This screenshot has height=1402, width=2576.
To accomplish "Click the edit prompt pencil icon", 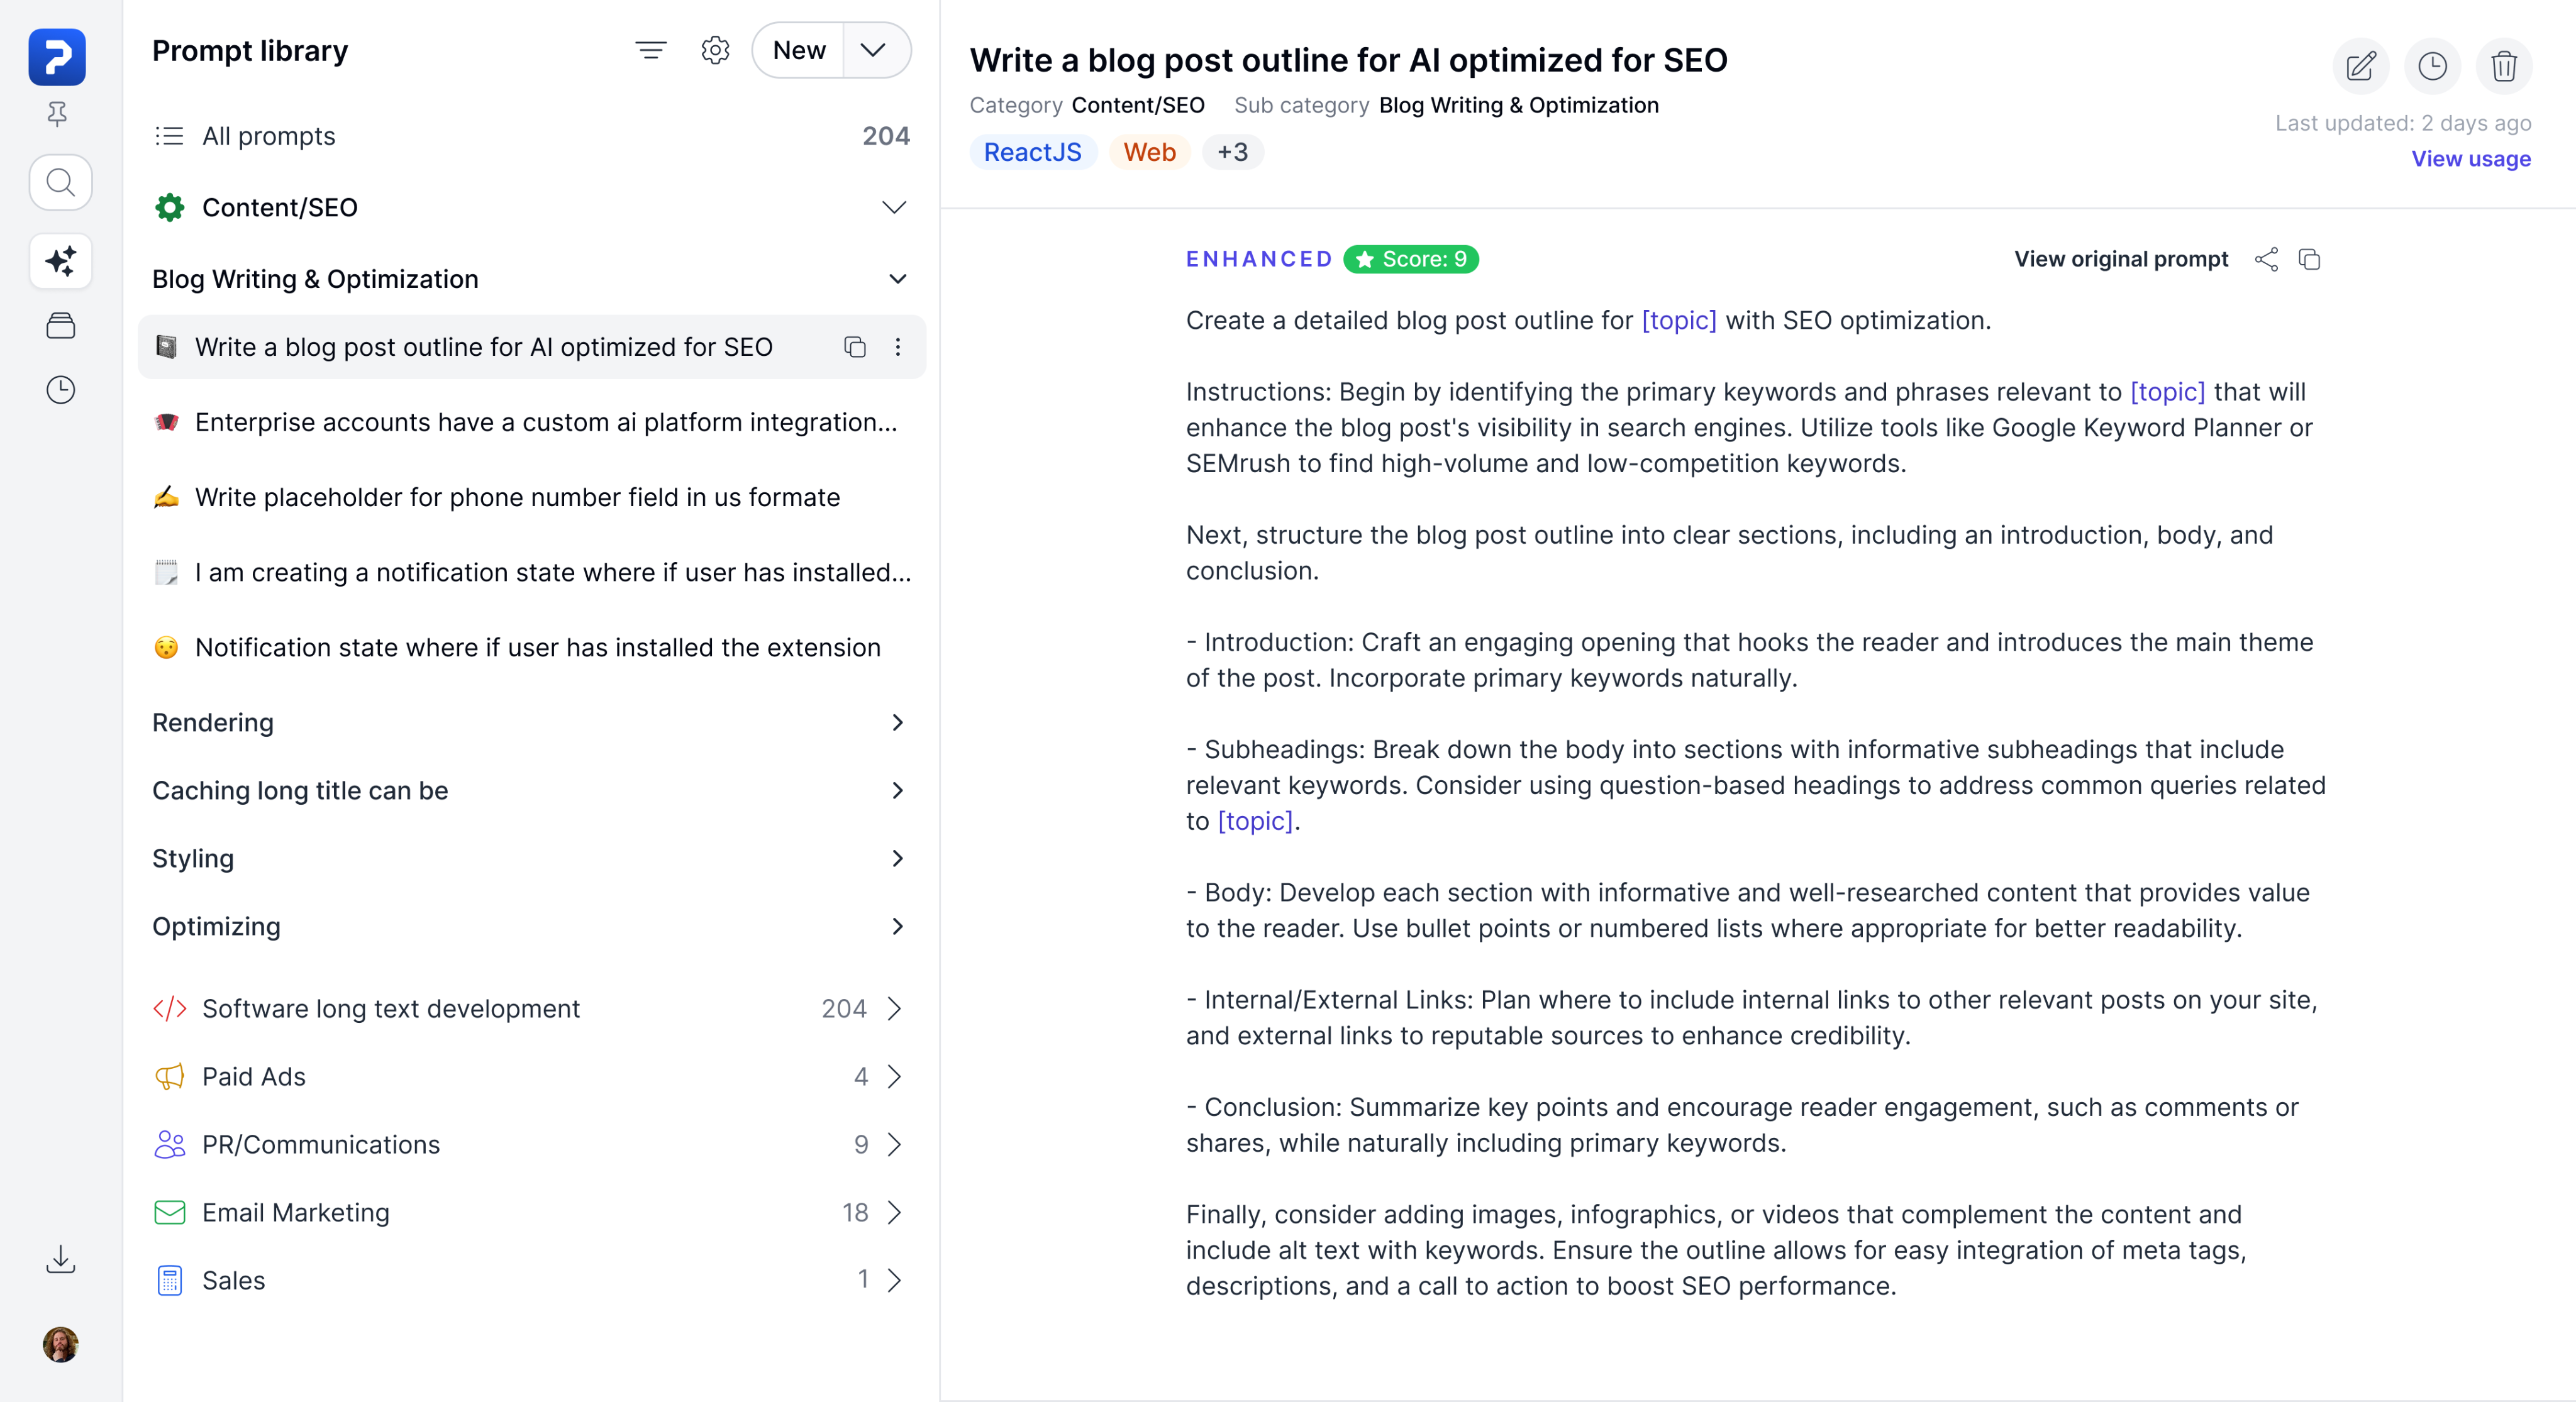I will coord(2360,66).
